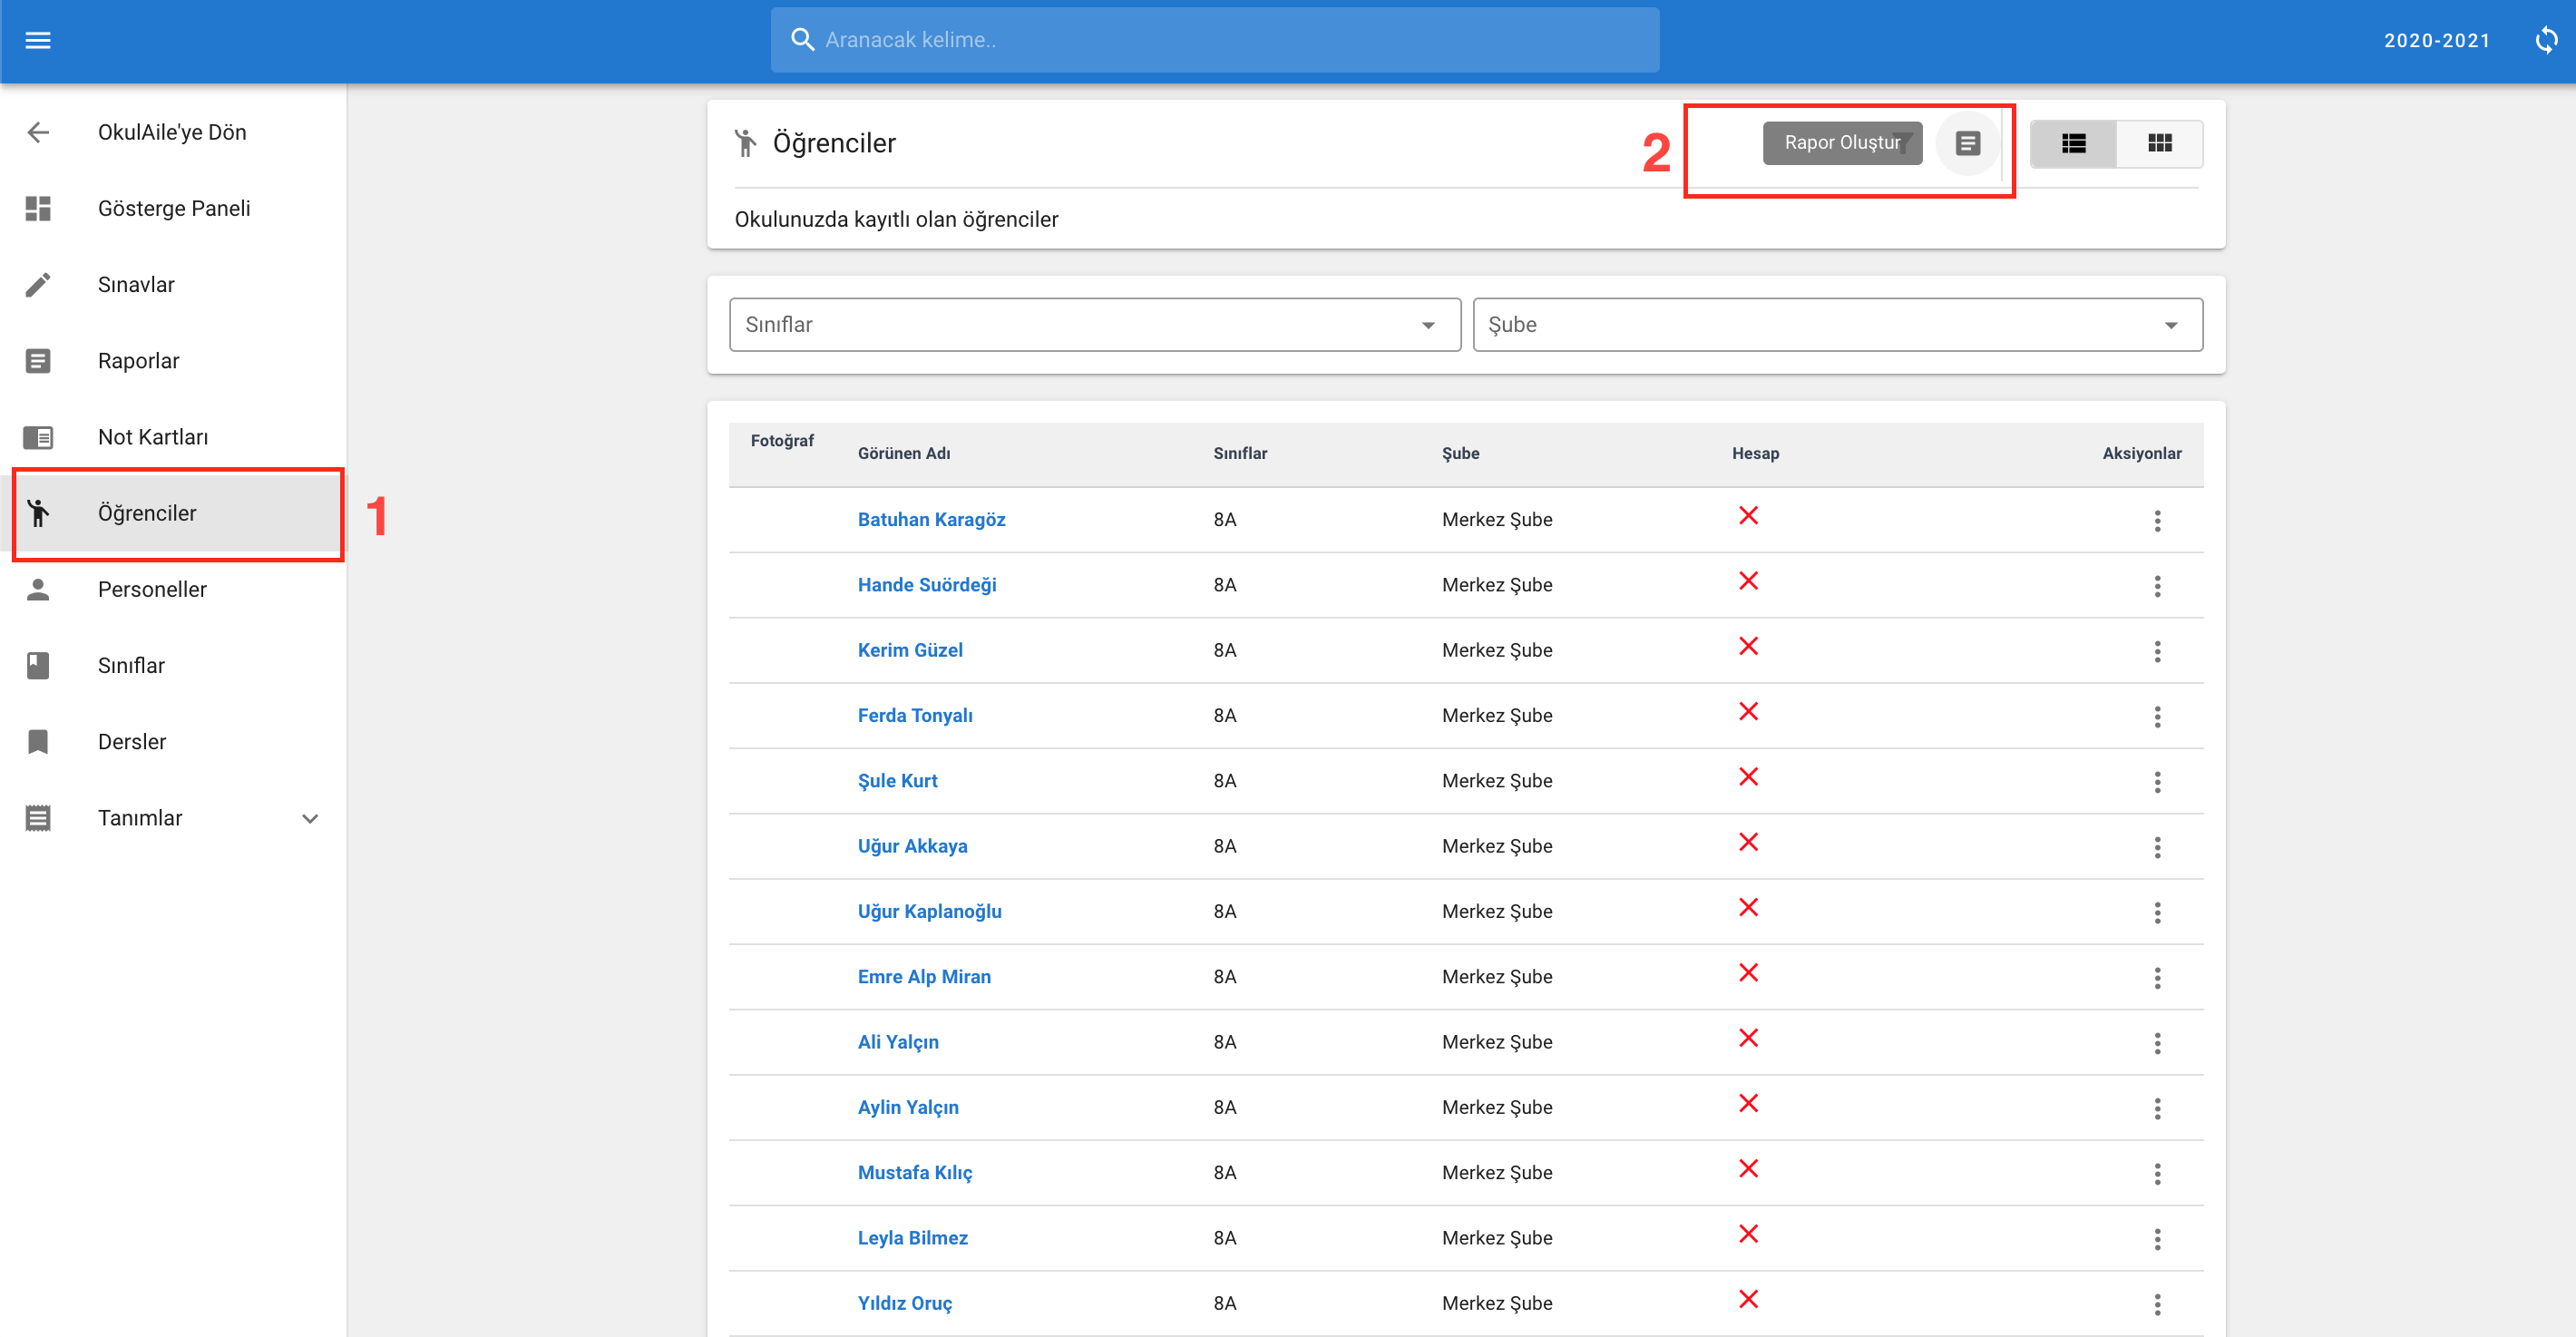Click the 2020-2021 academic year label
This screenshot has width=2576, height=1337.
(2437, 41)
